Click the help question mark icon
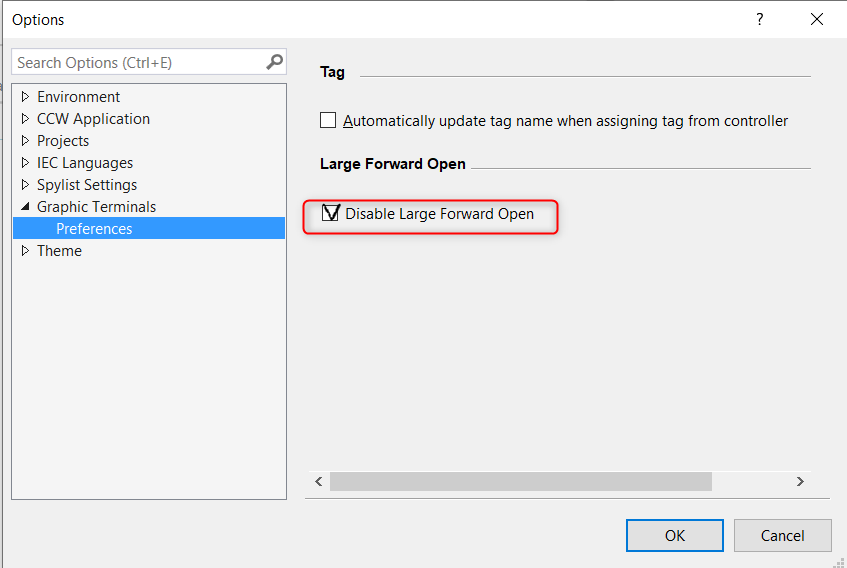This screenshot has width=847, height=568. (x=759, y=19)
